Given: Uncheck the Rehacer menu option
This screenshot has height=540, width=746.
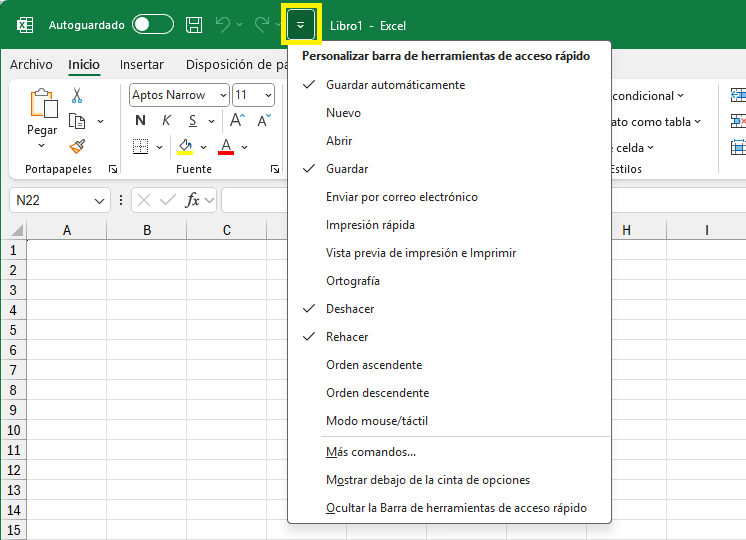Looking at the screenshot, I should (x=449, y=337).
